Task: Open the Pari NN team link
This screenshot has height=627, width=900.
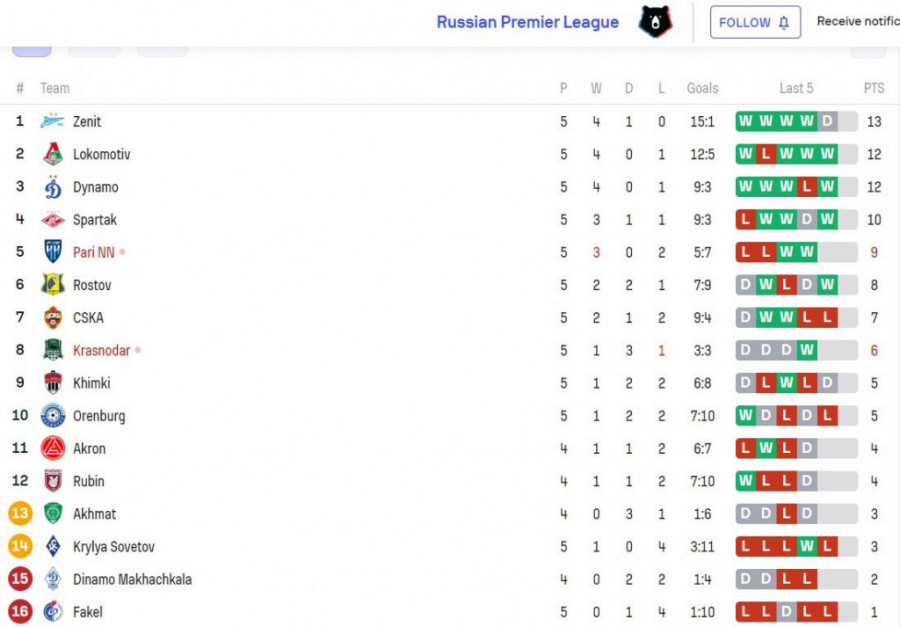Action: coord(93,253)
